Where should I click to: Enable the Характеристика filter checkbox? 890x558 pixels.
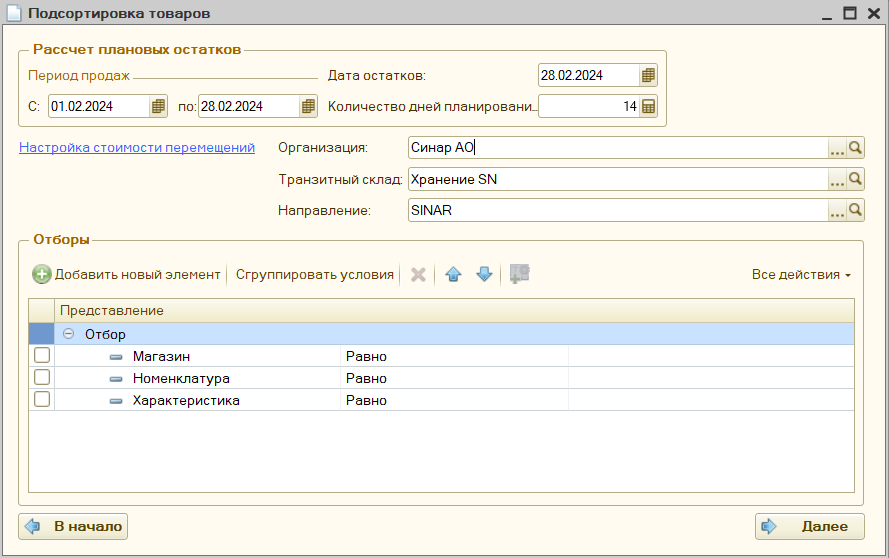[41, 400]
